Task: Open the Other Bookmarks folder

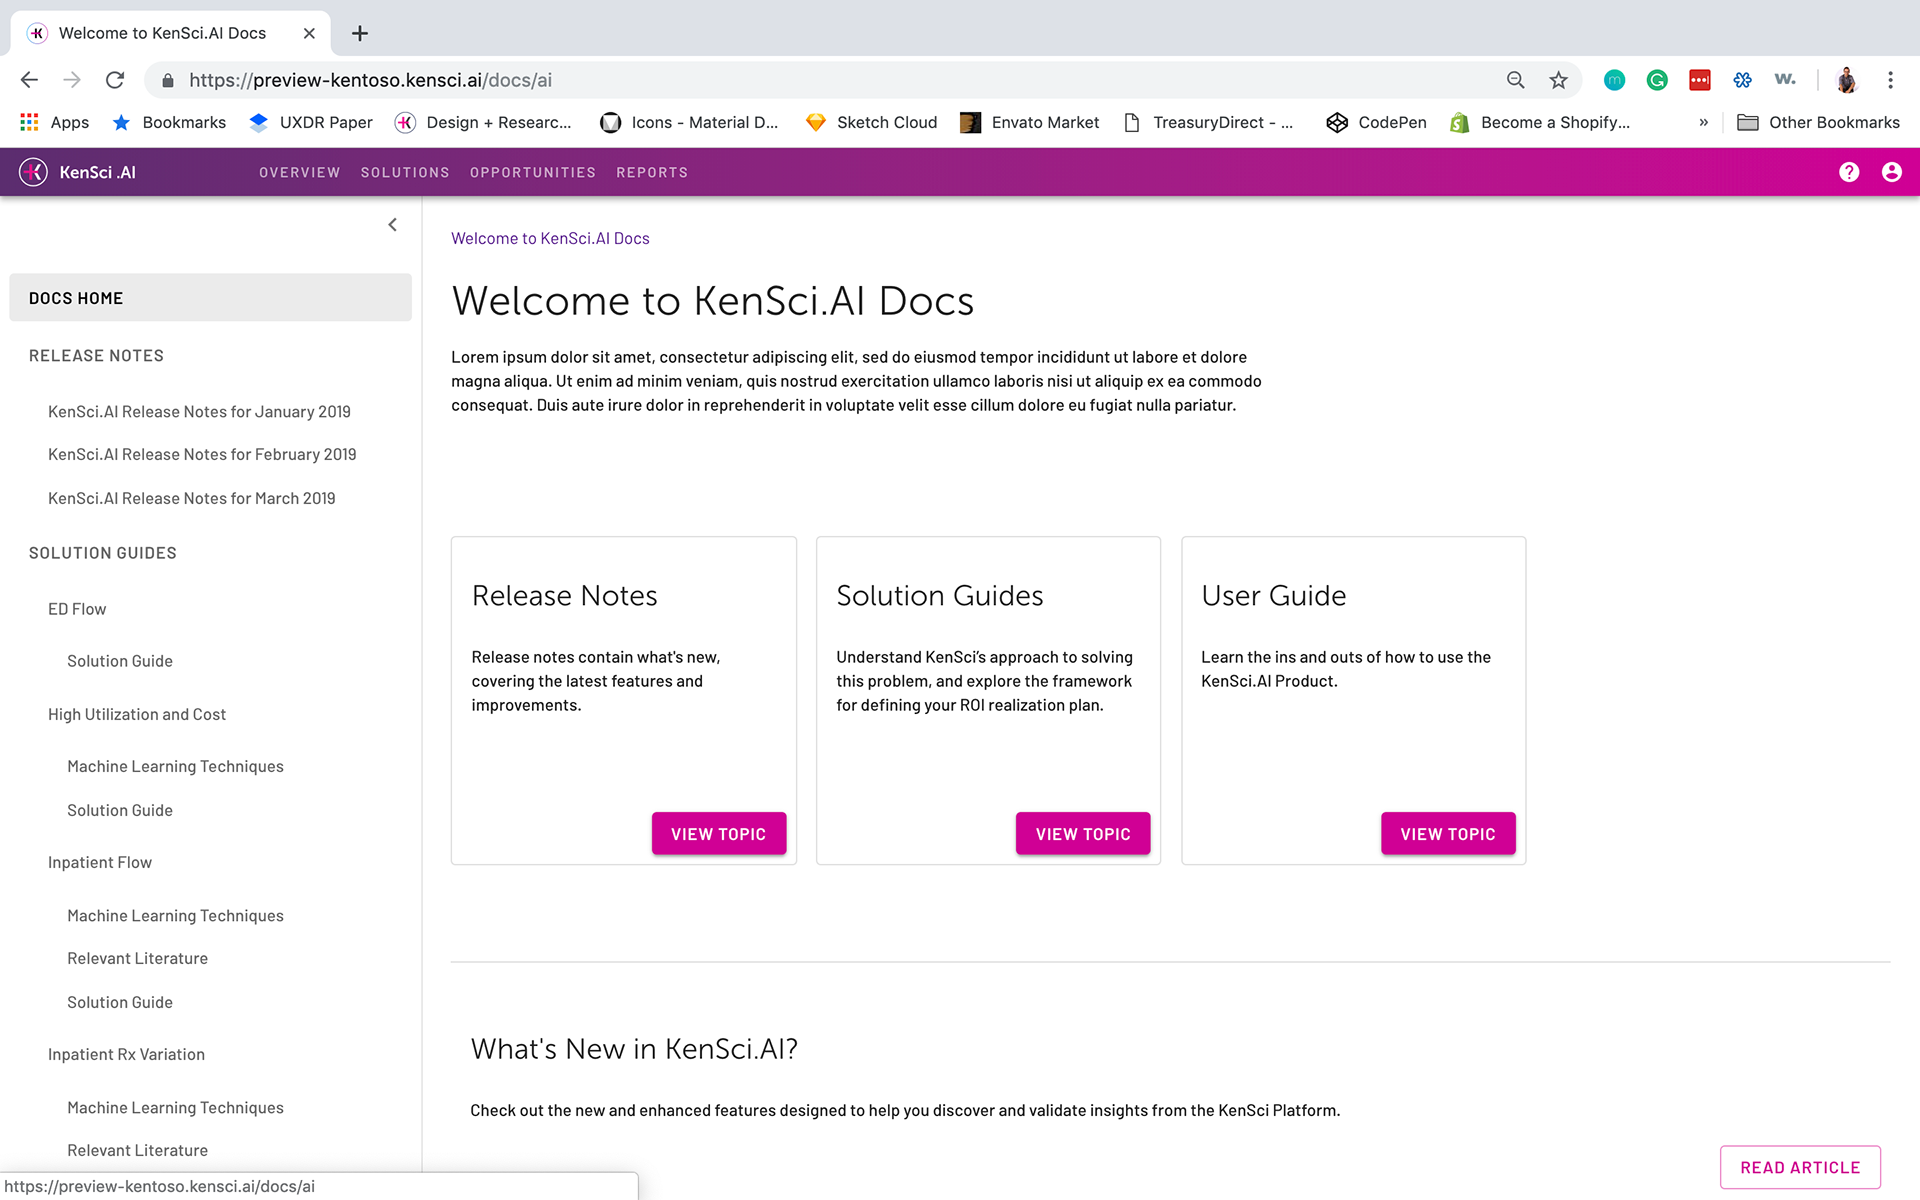Action: 1818,122
